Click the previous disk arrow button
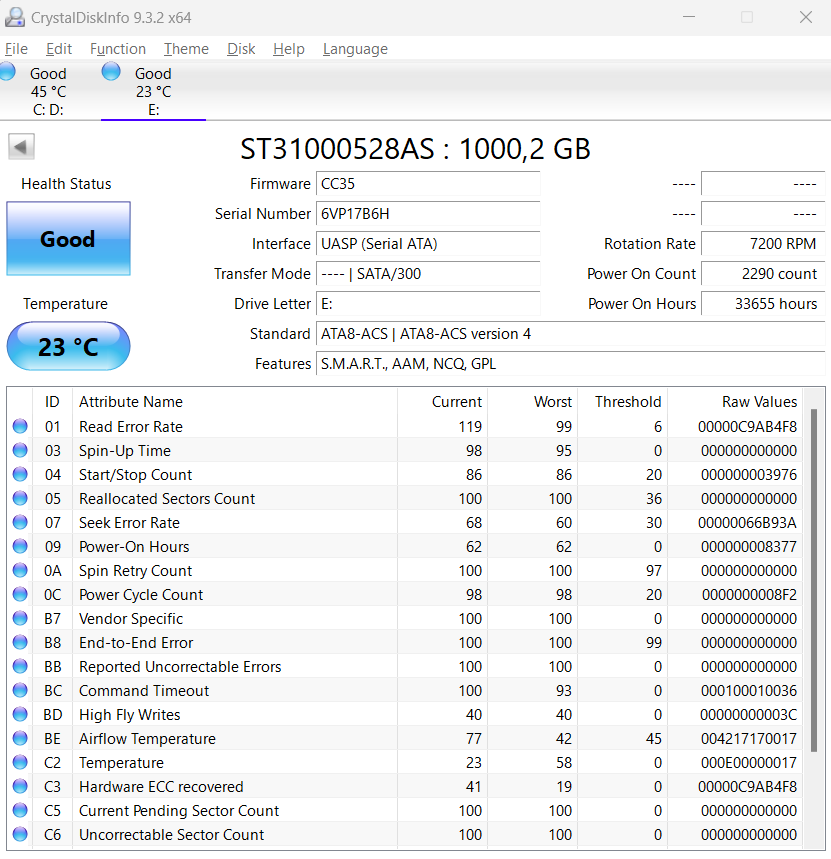The height and width of the screenshot is (859, 831). [x=21, y=147]
